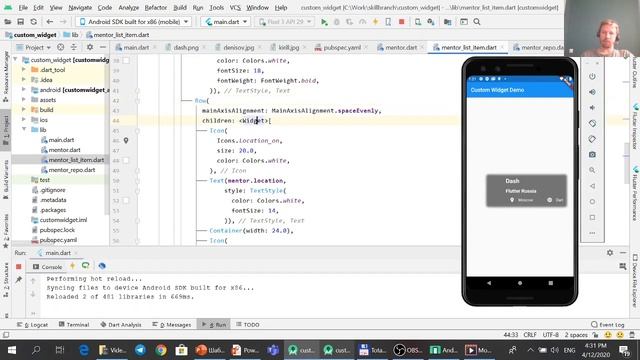The height and width of the screenshot is (360, 640).
Task: Open the Messages tool window
Action: [171, 324]
